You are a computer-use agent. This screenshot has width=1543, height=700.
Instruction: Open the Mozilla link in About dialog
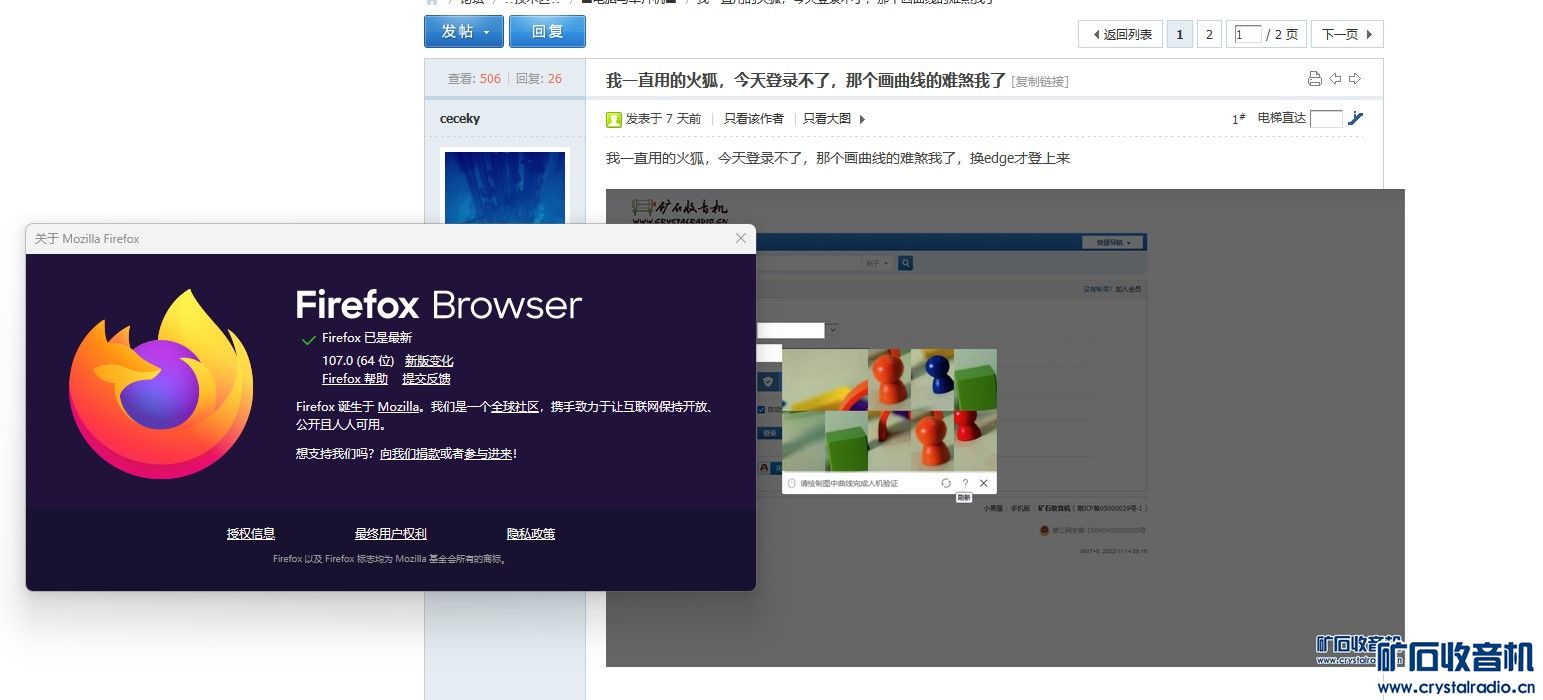pos(398,407)
